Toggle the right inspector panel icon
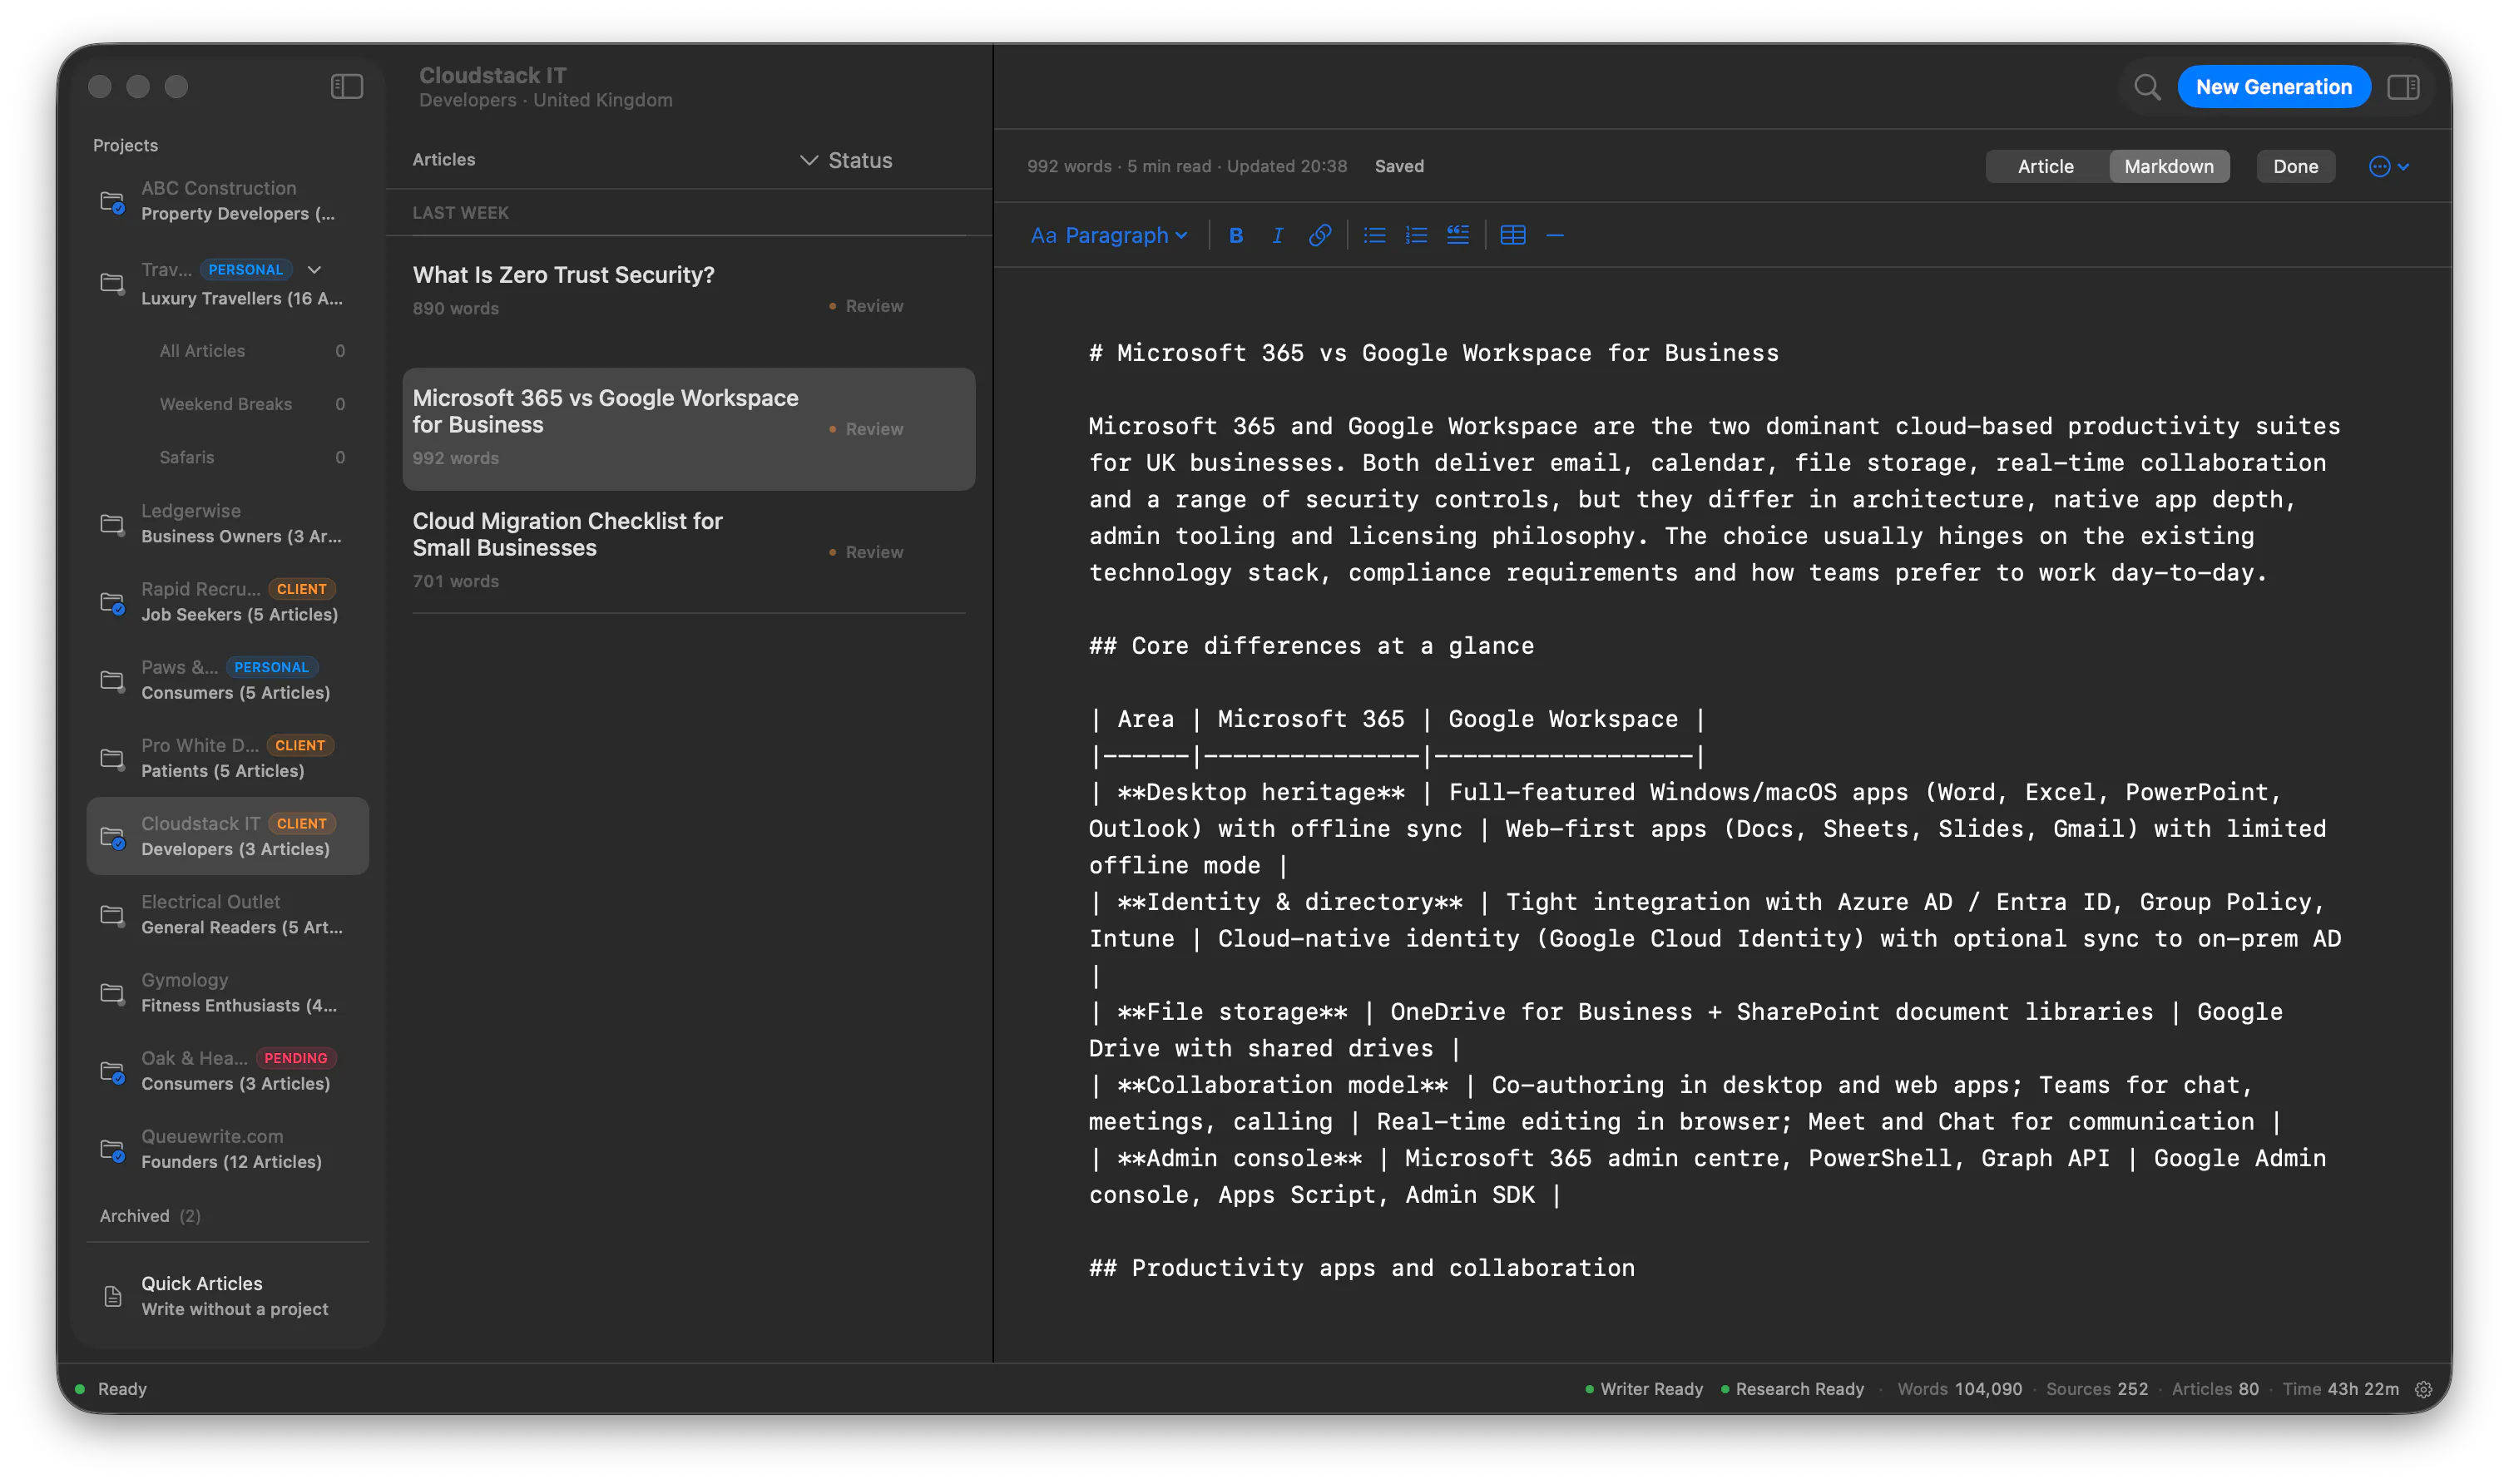2509x1484 pixels. [x=2403, y=87]
